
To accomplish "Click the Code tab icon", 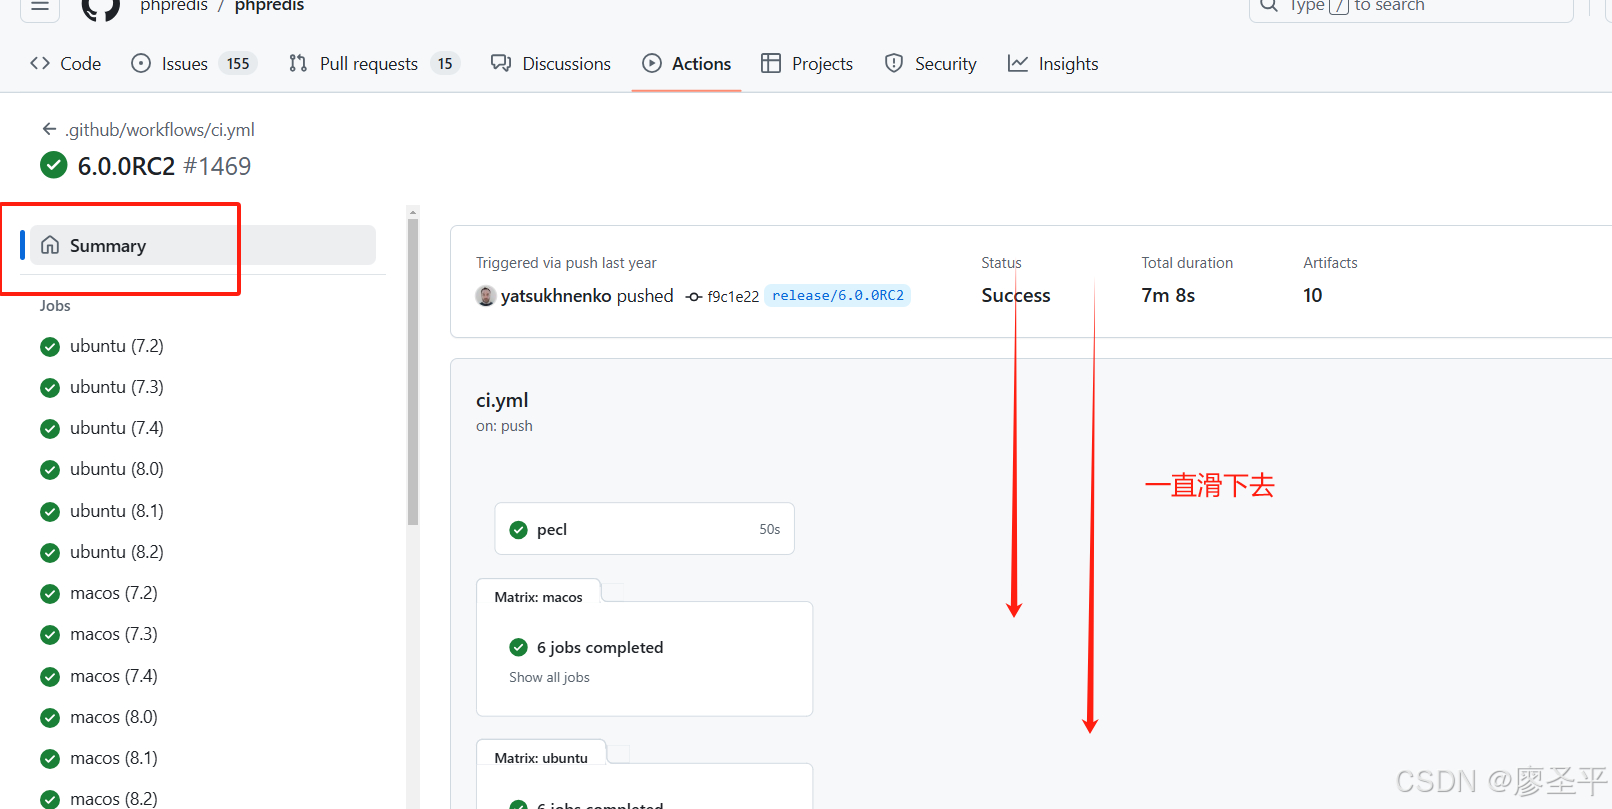I will pos(40,63).
